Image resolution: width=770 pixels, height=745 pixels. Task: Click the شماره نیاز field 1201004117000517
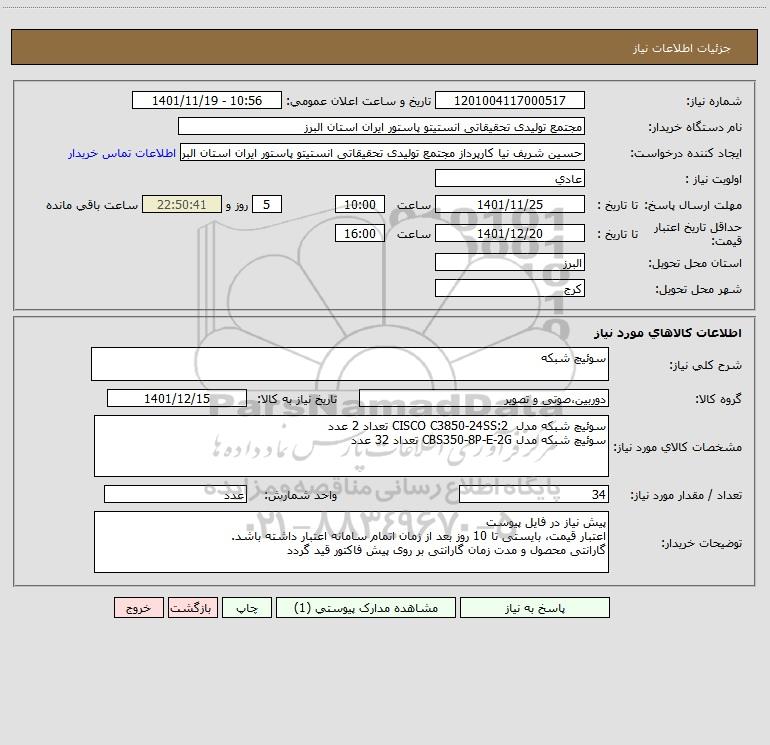click(510, 100)
